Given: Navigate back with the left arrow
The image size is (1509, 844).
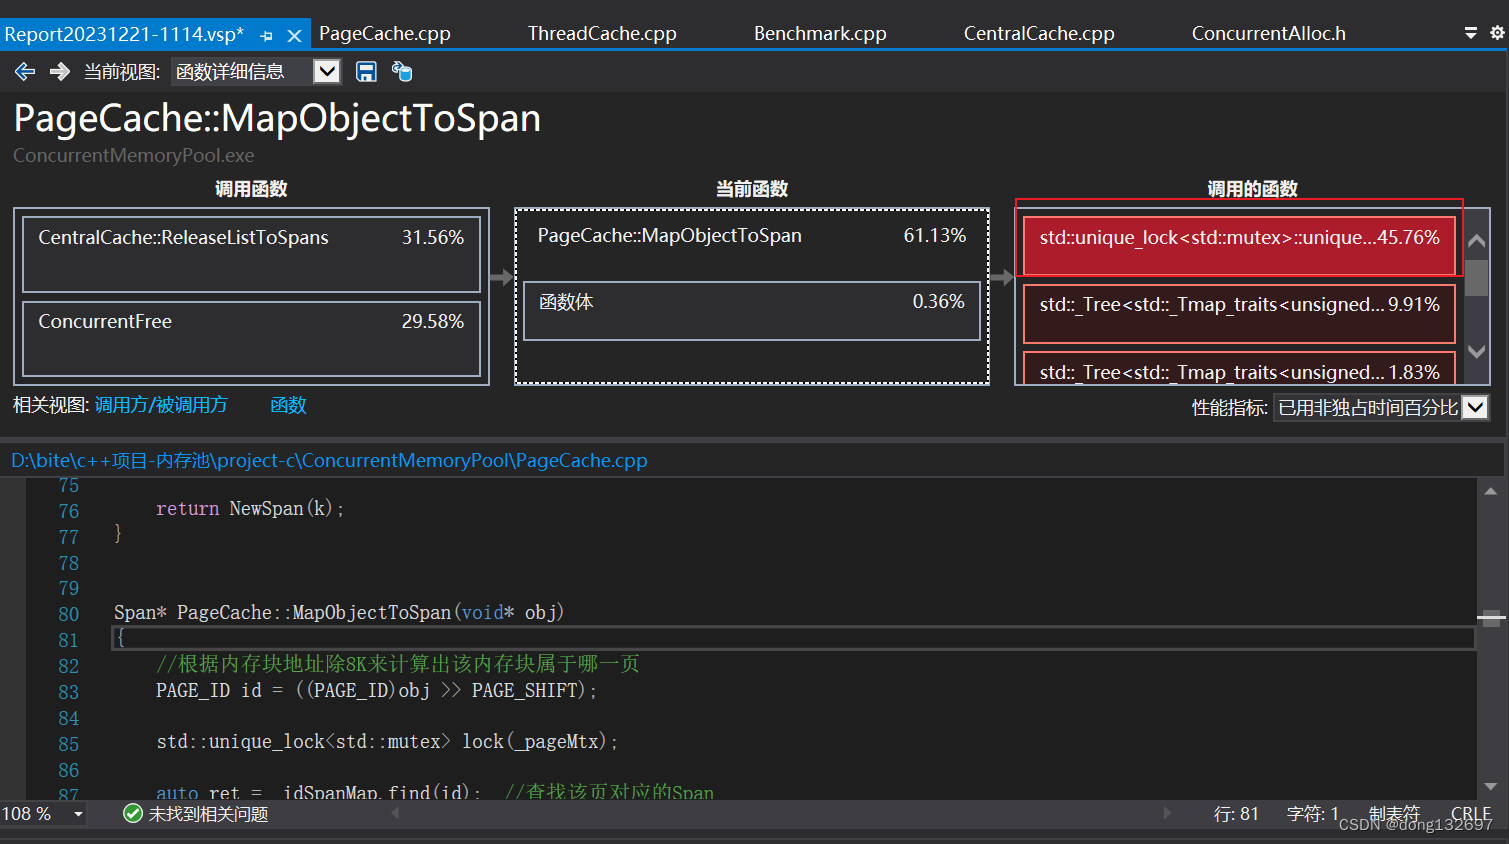Looking at the screenshot, I should 25,71.
